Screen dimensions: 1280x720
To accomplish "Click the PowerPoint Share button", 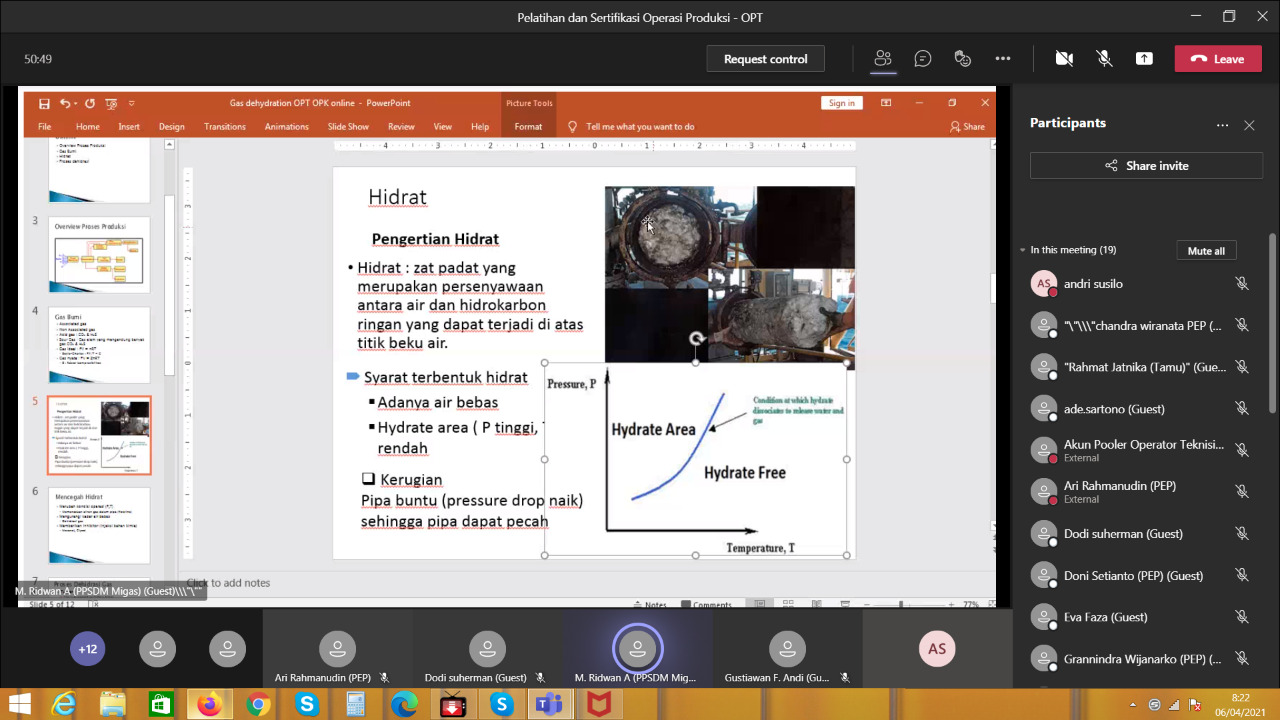I will [x=968, y=127].
